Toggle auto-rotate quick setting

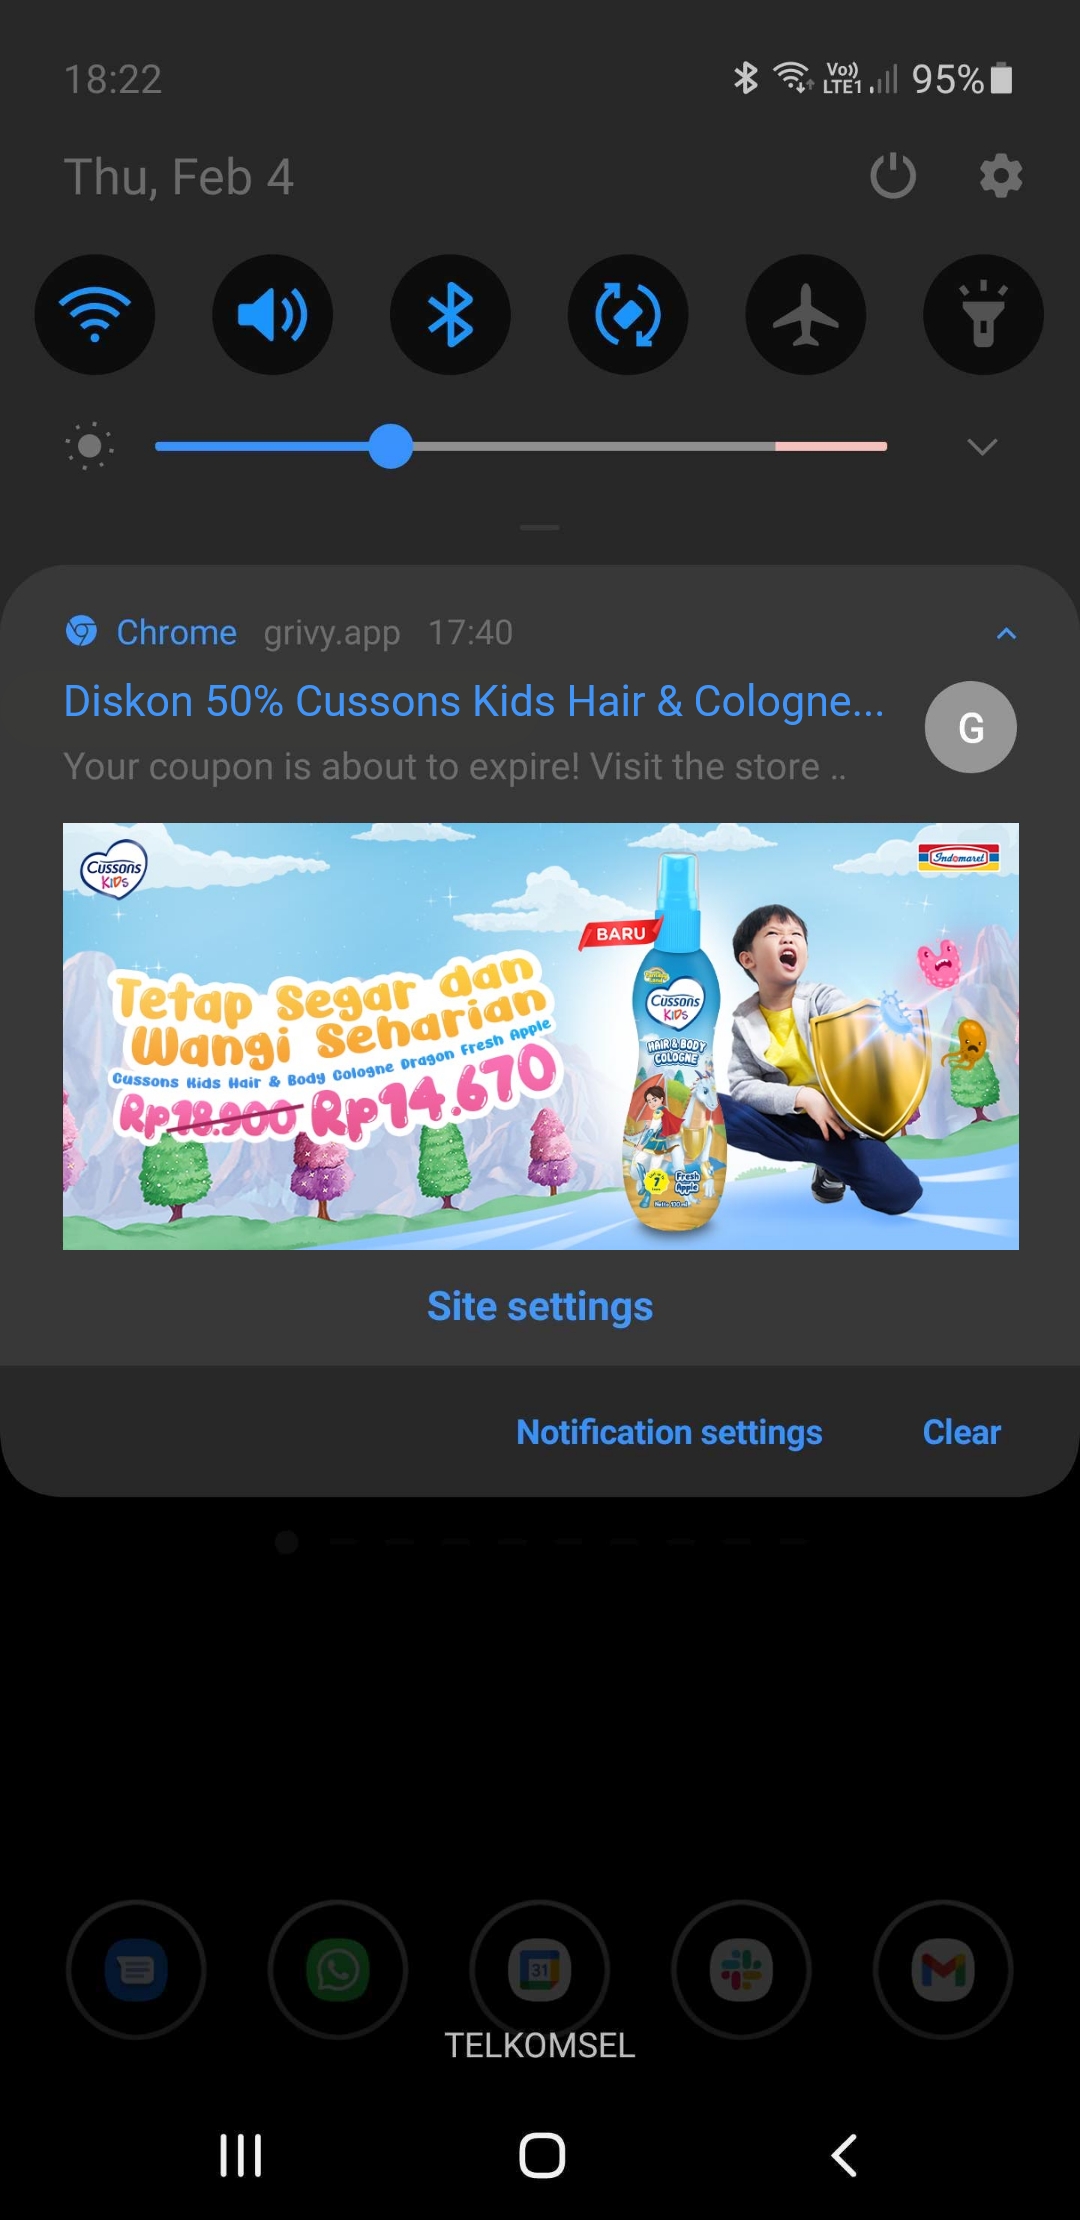(628, 315)
